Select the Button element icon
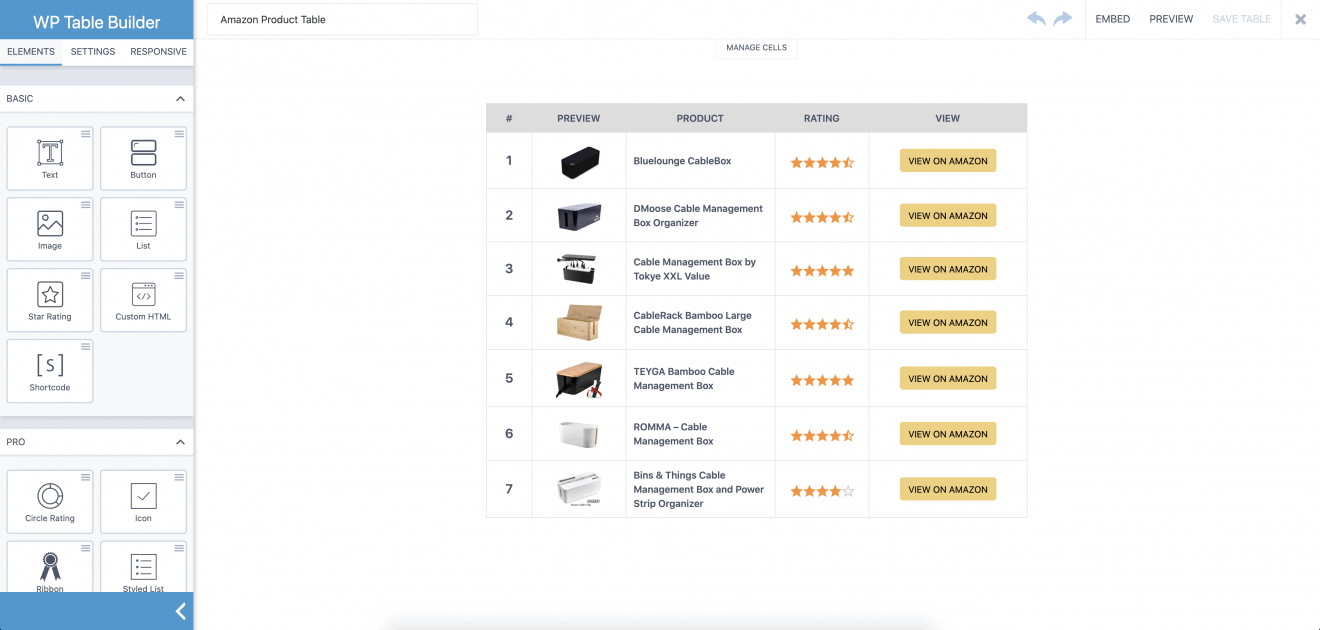 point(143,157)
